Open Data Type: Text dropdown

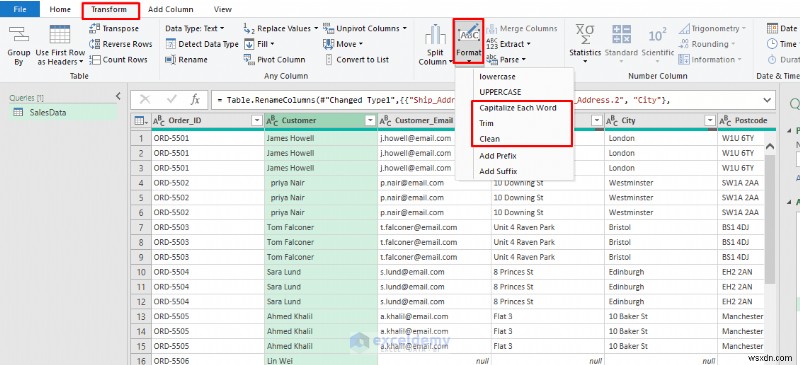pos(194,29)
